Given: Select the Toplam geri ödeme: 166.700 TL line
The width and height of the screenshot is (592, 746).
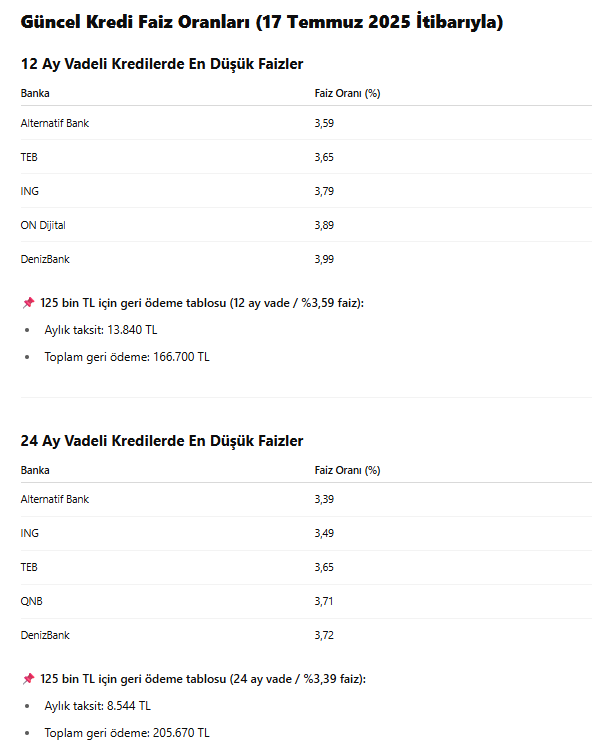Looking at the screenshot, I should click(x=127, y=357).
